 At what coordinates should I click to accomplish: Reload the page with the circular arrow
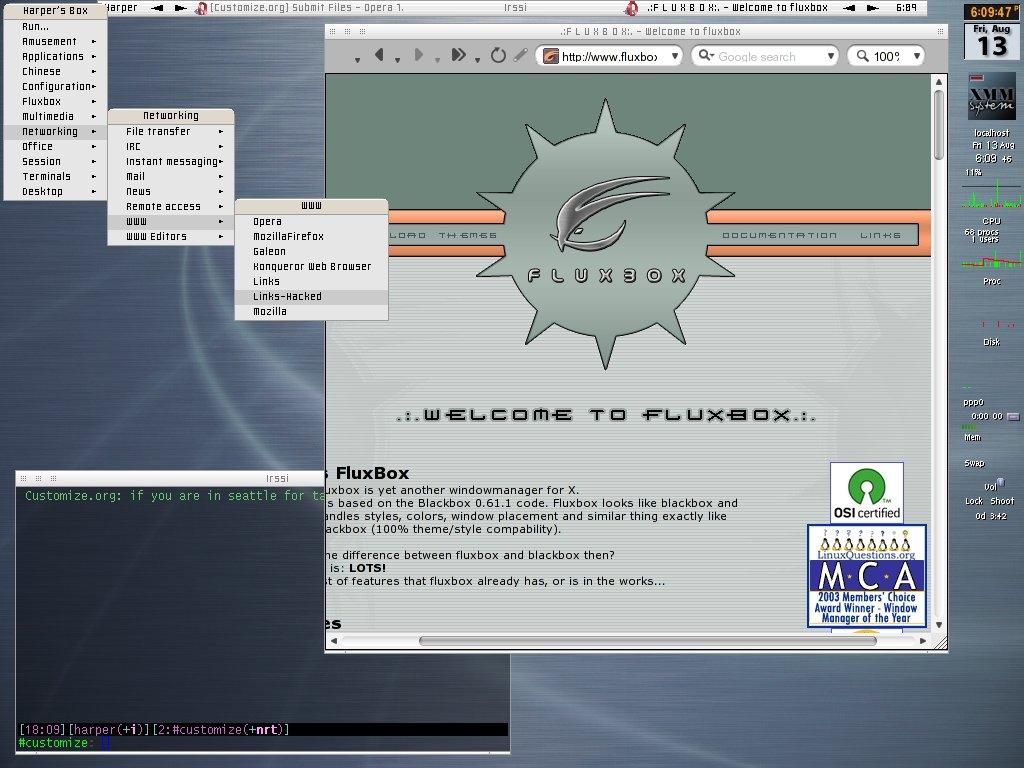(498, 56)
